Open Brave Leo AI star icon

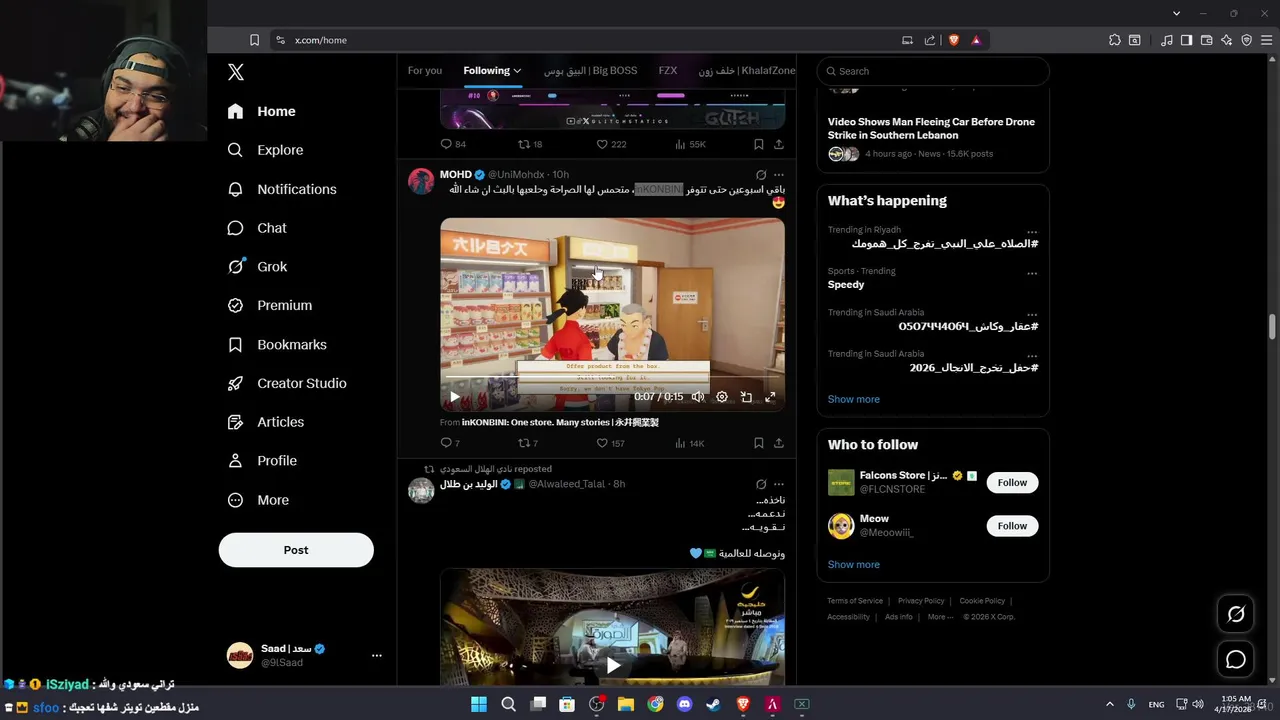click(x=1227, y=40)
